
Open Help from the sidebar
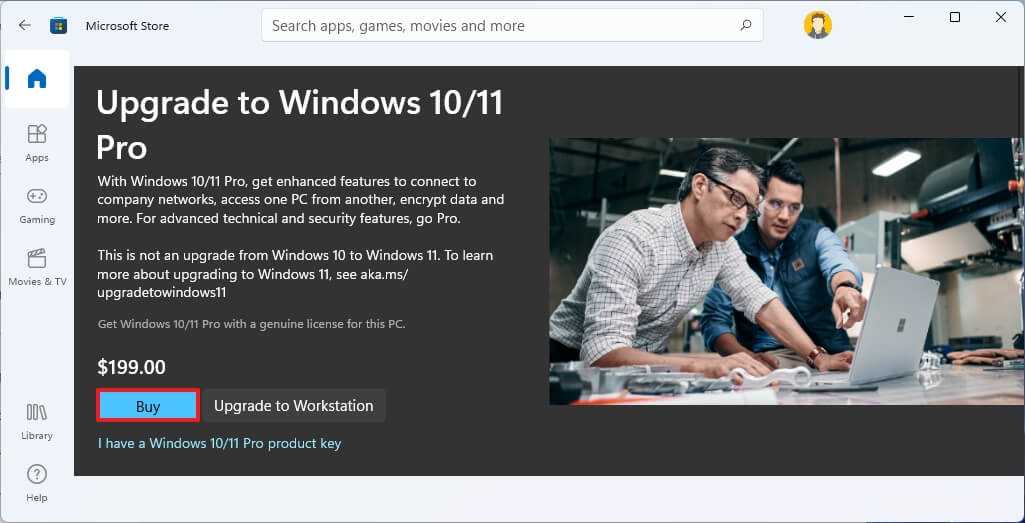[37, 482]
